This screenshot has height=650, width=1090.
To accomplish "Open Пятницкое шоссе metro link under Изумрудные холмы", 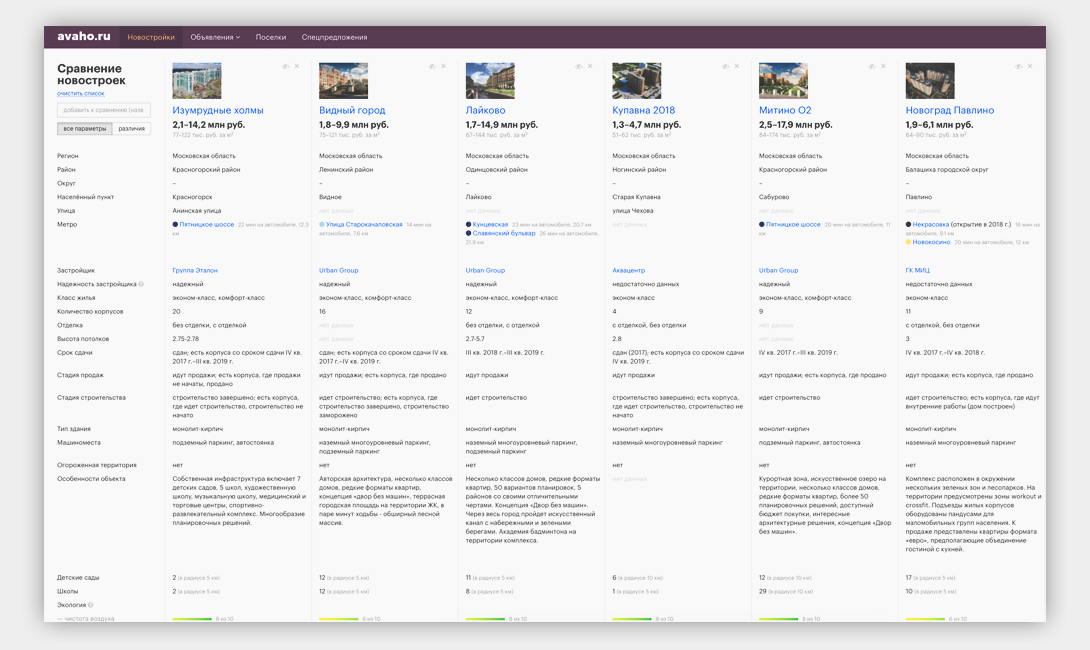I will (x=206, y=225).
